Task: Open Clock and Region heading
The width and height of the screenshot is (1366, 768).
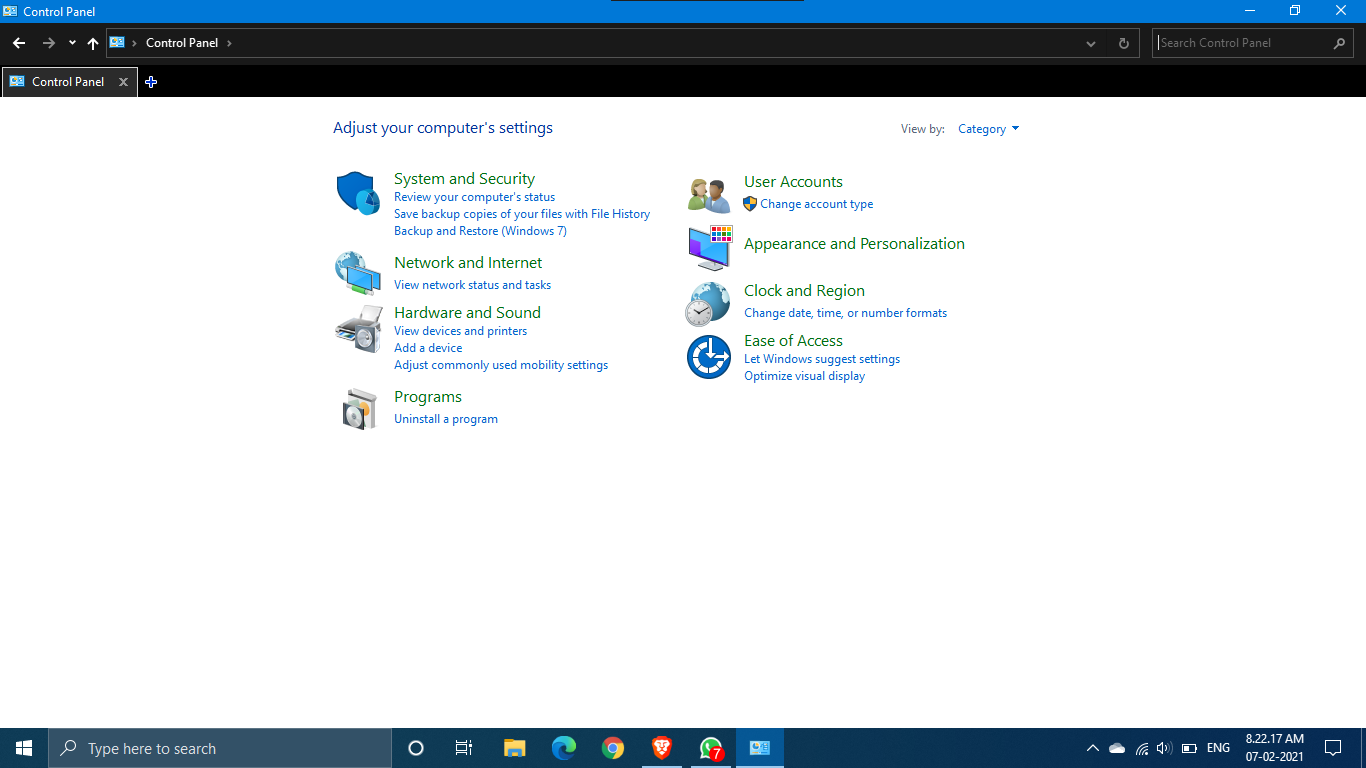Action: (804, 291)
